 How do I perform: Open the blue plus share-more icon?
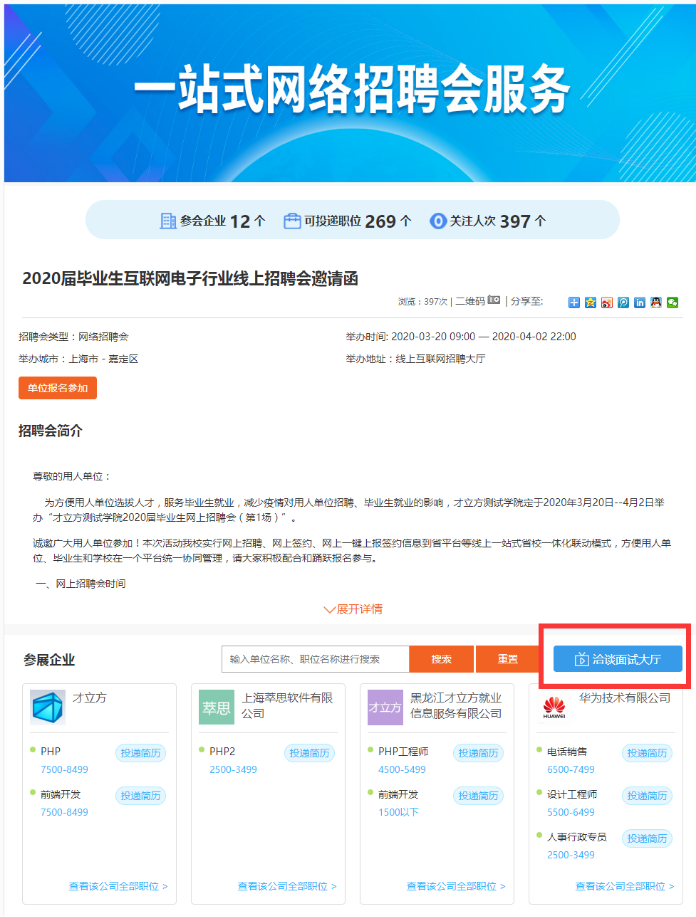(x=575, y=301)
